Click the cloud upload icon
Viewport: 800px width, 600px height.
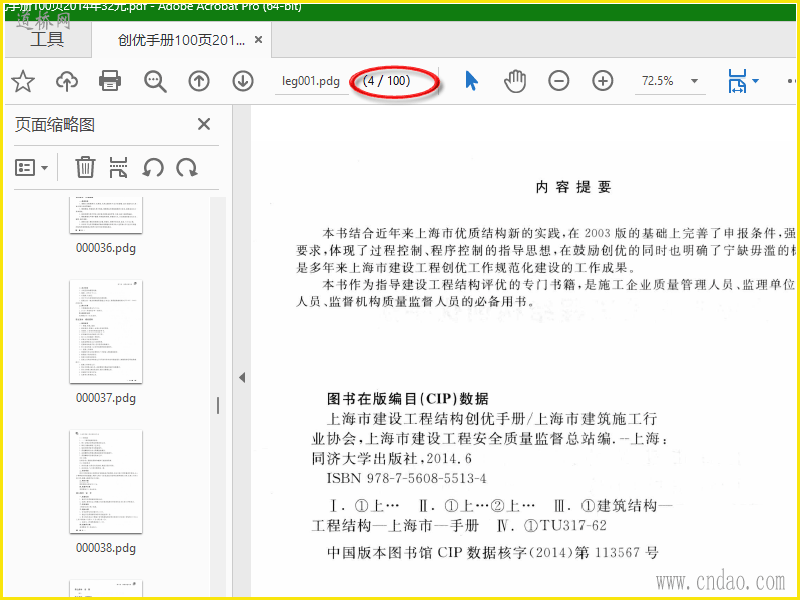[x=67, y=81]
